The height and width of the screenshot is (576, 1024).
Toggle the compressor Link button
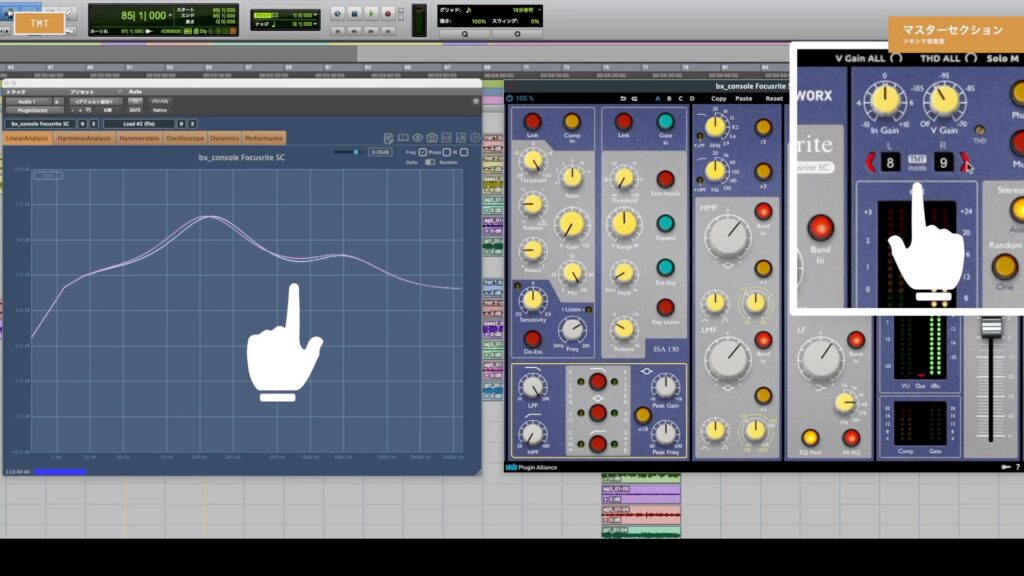tap(532, 121)
